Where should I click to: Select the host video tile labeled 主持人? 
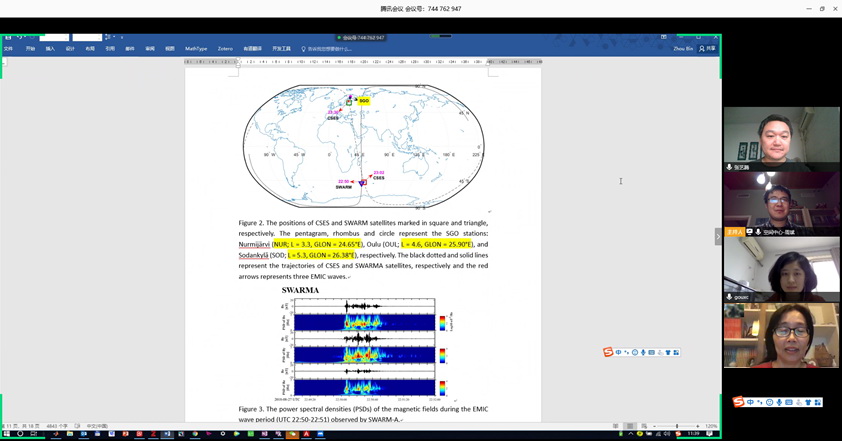(781, 204)
